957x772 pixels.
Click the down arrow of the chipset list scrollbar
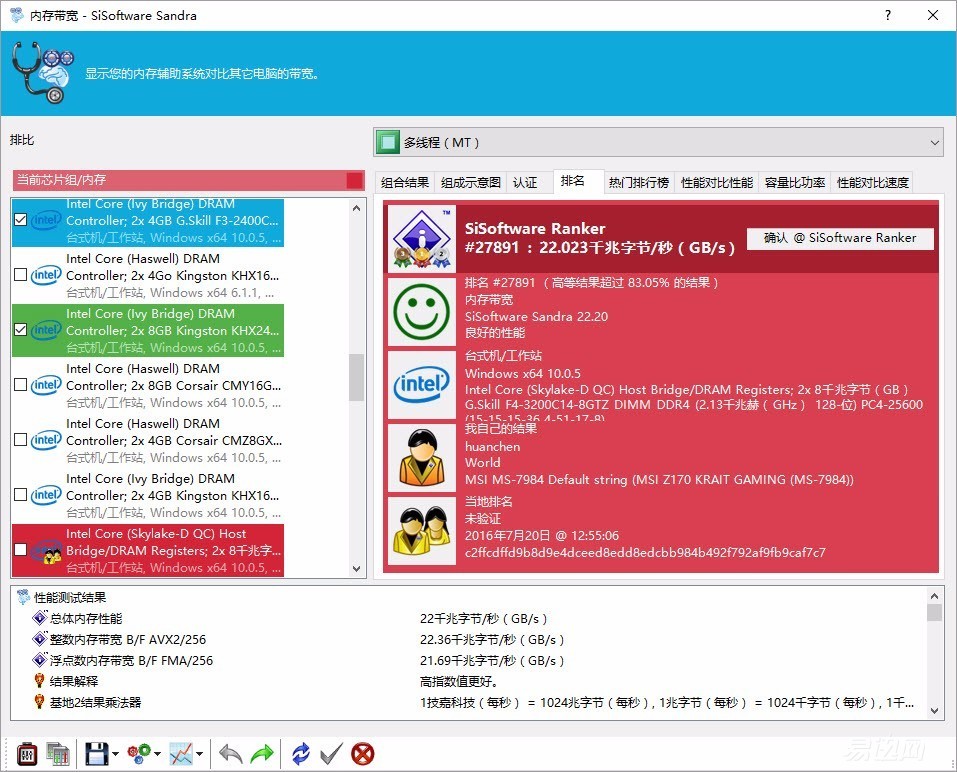pos(356,569)
